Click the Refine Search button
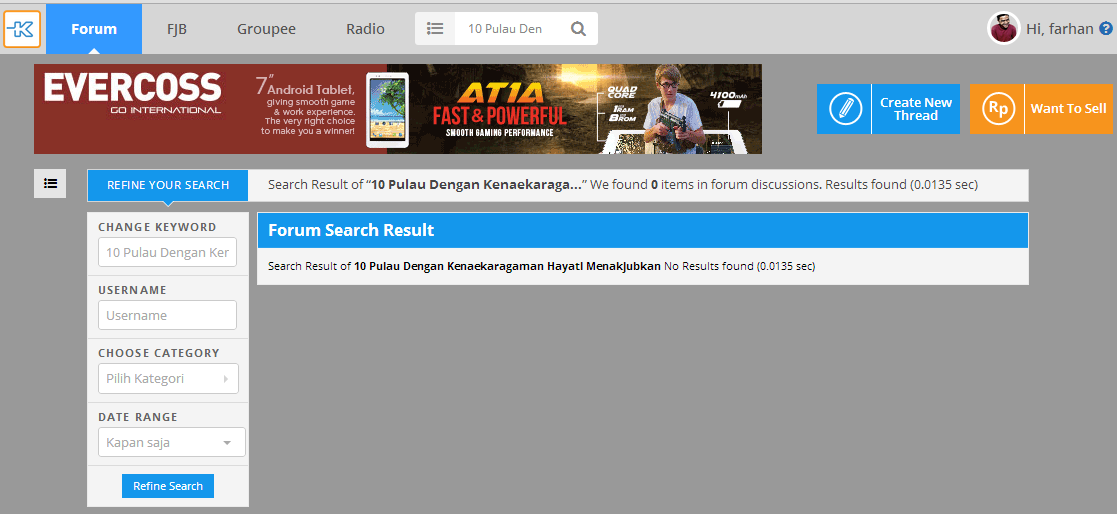 tap(168, 486)
